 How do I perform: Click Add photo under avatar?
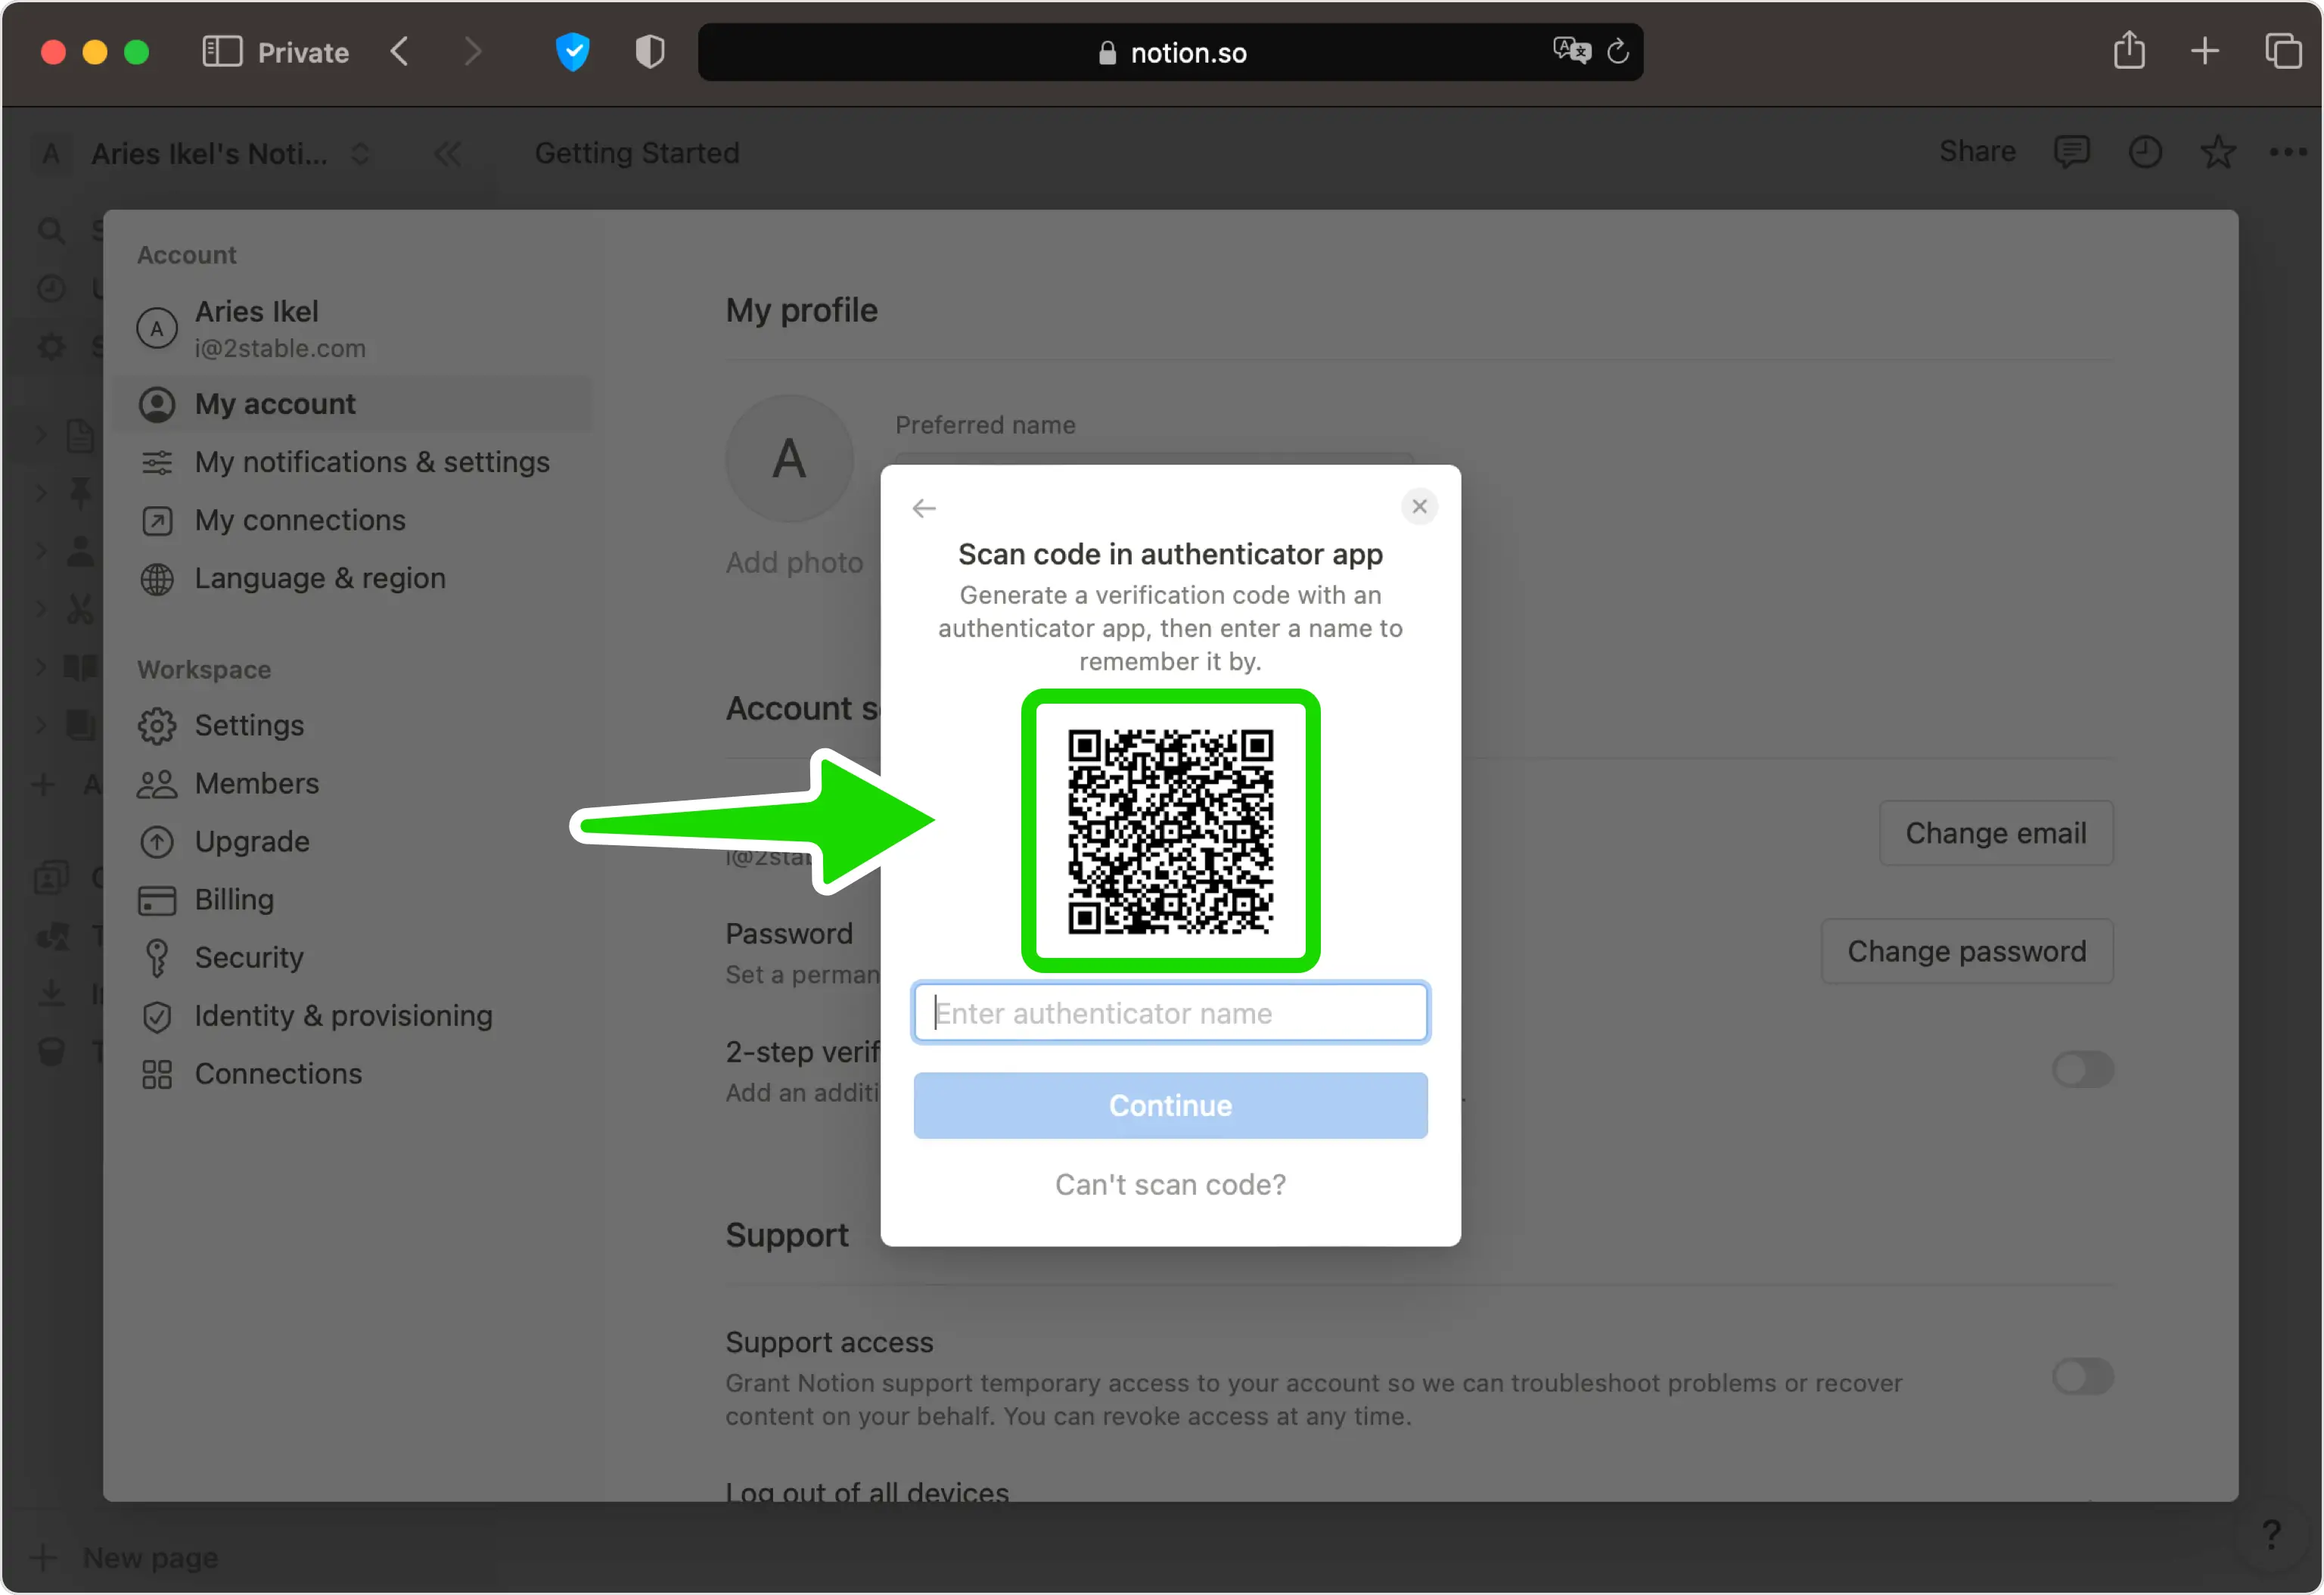[x=794, y=563]
